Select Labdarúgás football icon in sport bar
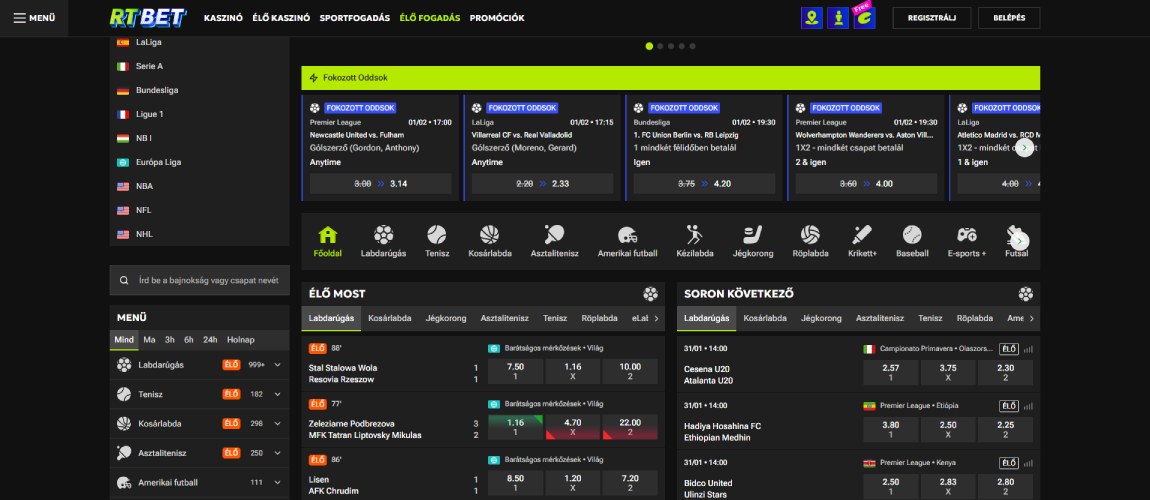This screenshot has width=1150, height=500. (383, 241)
